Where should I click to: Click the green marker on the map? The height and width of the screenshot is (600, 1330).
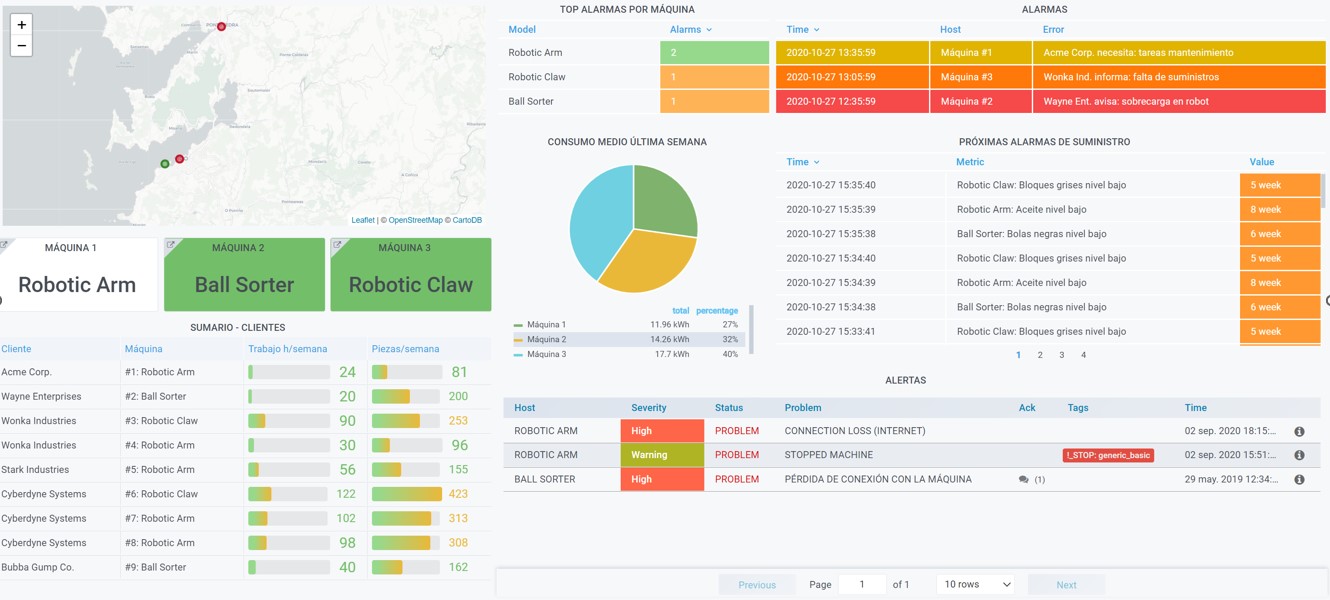coord(165,164)
